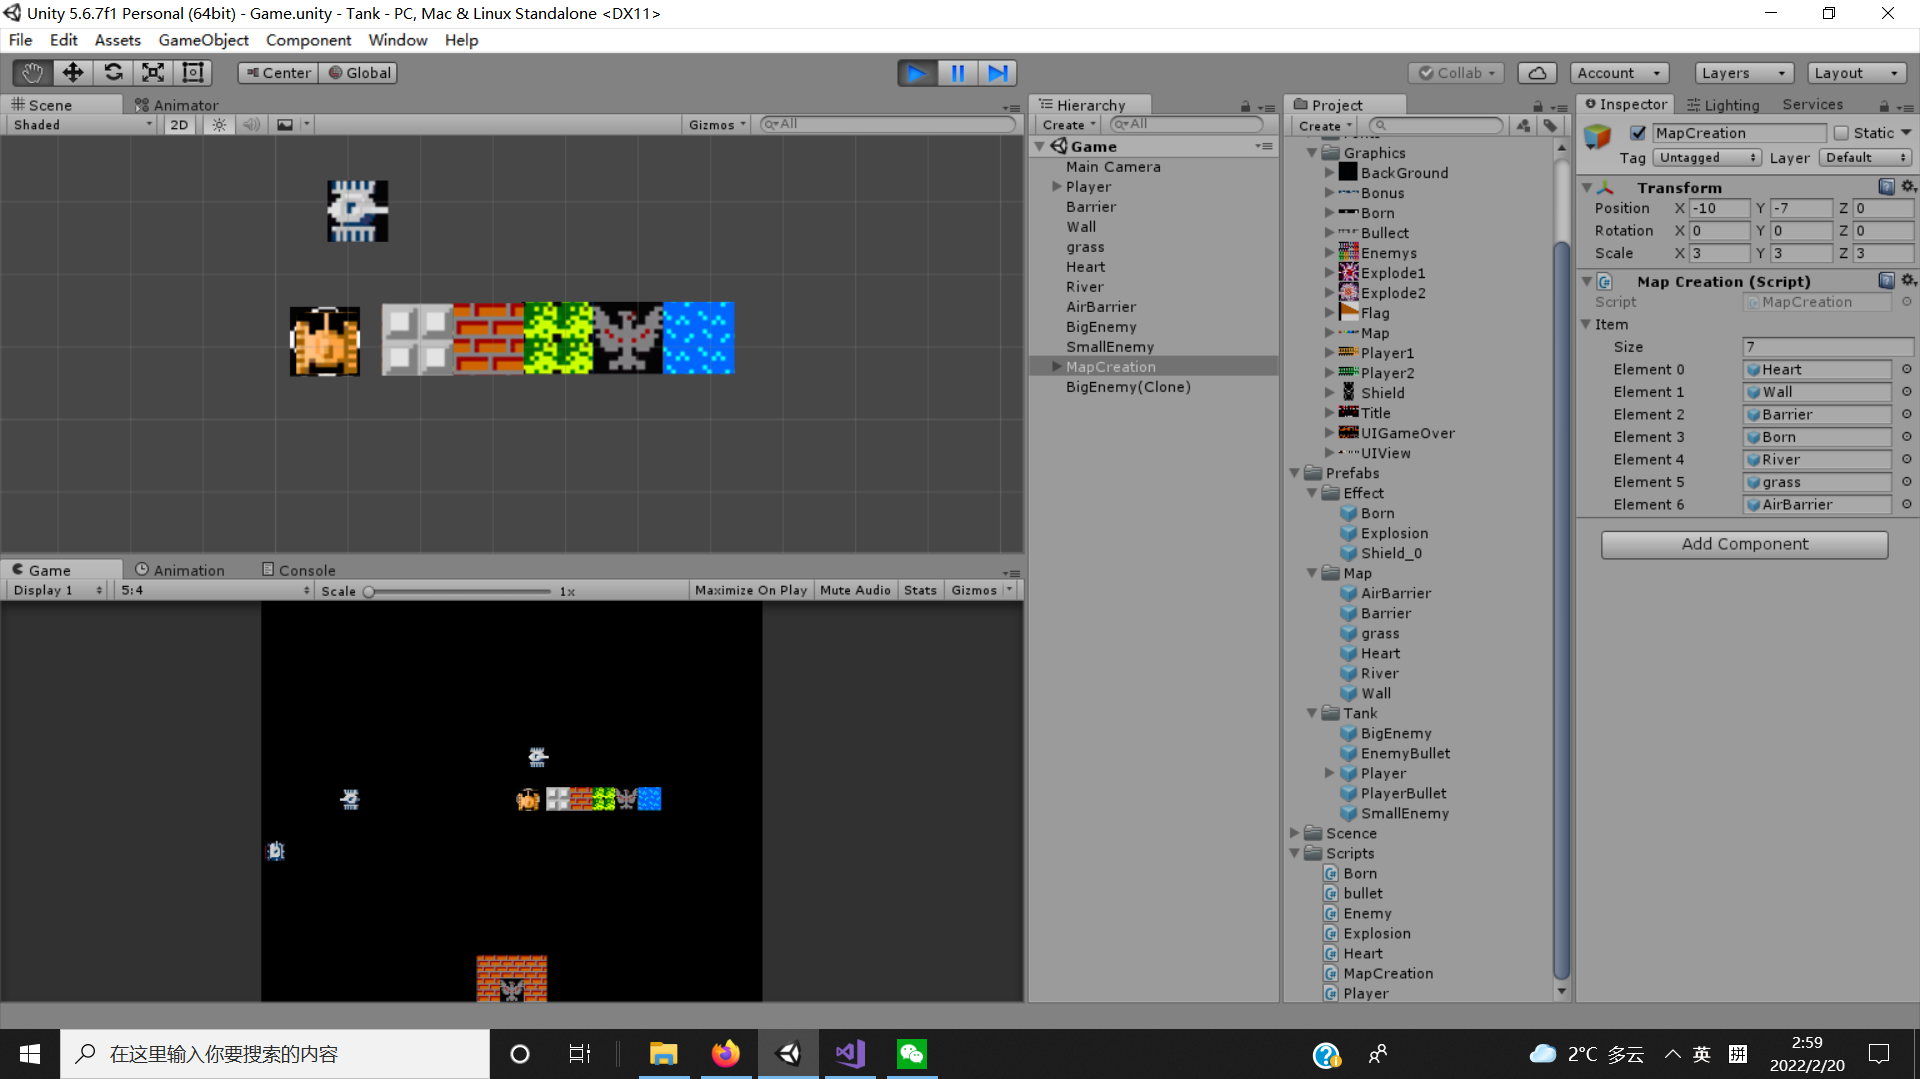Click the Play button

pyautogui.click(x=917, y=73)
